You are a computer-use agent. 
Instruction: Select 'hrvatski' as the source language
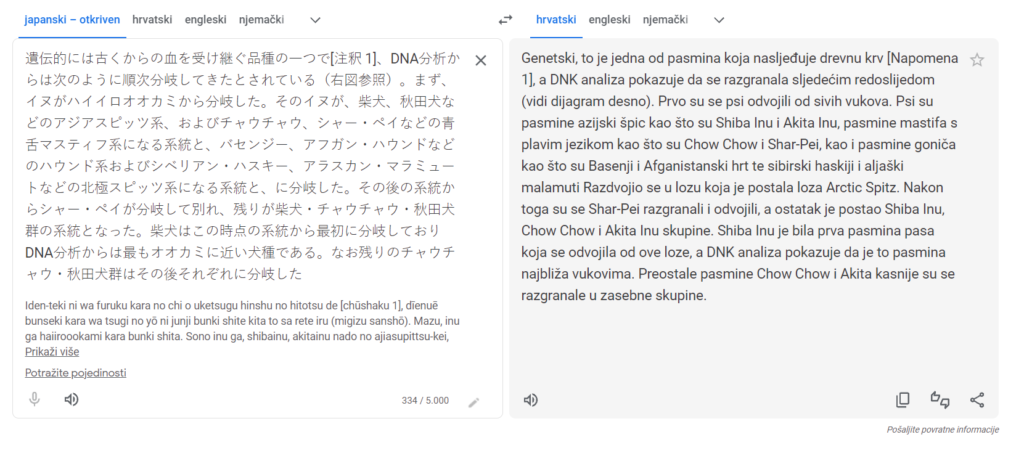click(x=153, y=19)
